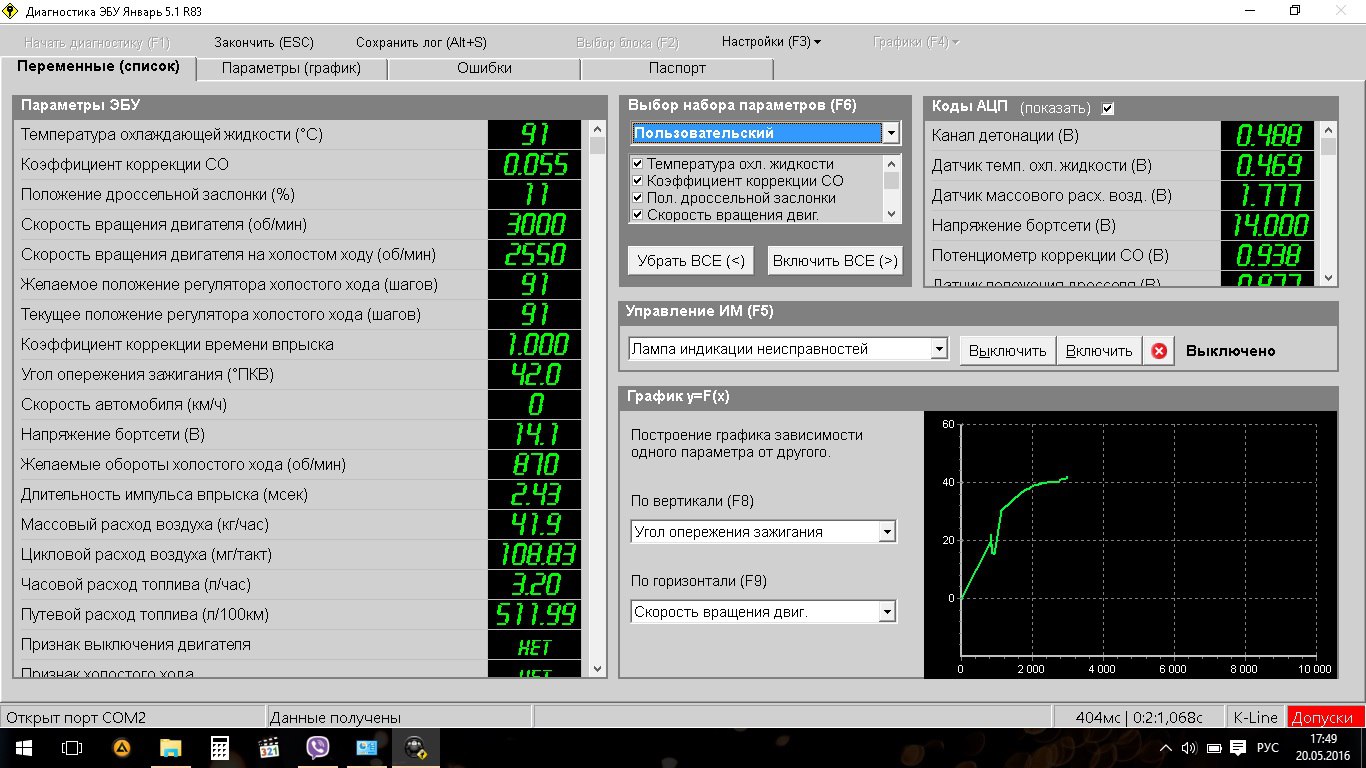1366x768 pixels.
Task: Open По вертикали Угол опережения зажигания dropdown
Action: (887, 532)
